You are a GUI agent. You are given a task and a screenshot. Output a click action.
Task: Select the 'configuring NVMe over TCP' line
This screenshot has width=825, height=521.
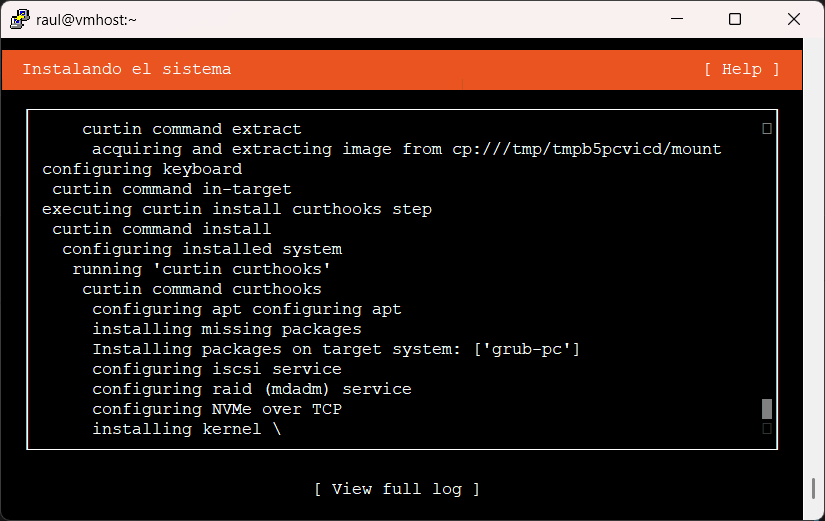[217, 409]
